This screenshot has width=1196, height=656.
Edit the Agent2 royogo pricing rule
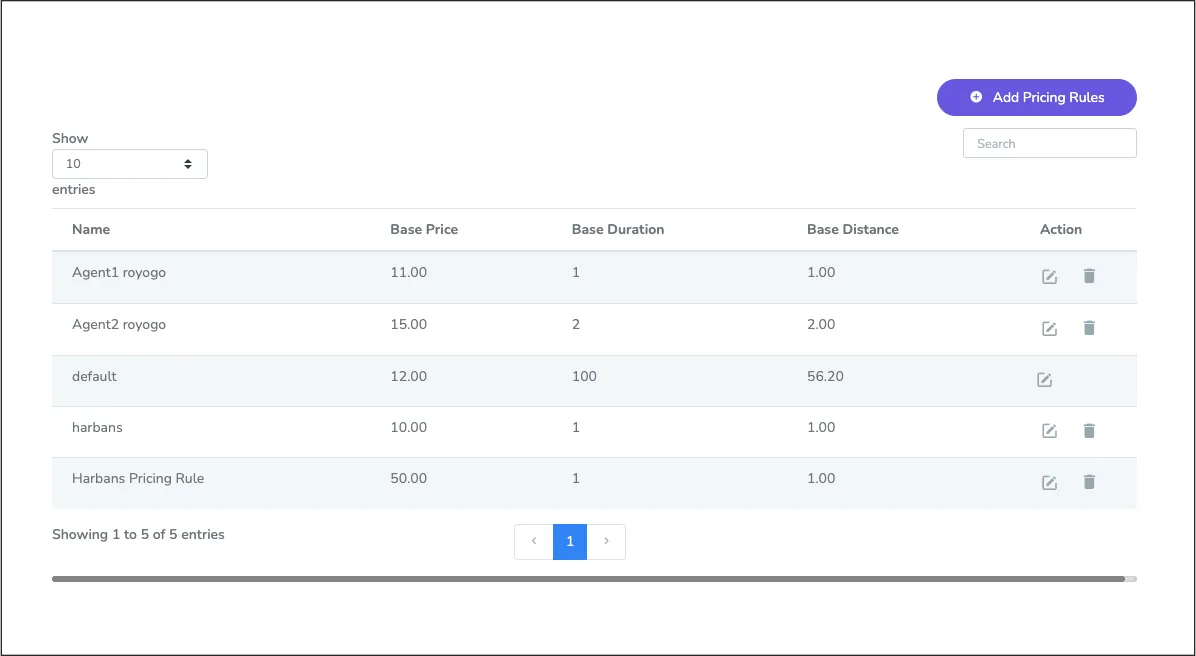1049,328
